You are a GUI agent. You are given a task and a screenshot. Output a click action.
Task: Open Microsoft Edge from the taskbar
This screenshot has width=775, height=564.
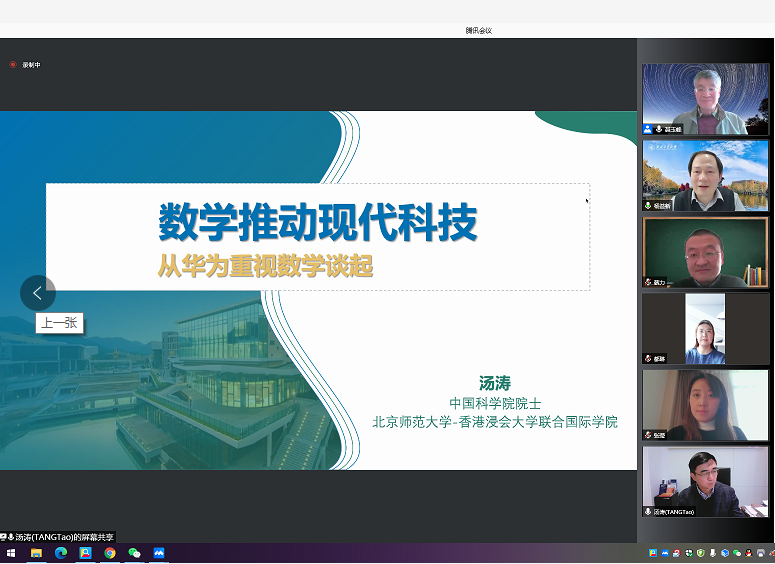(x=61, y=553)
